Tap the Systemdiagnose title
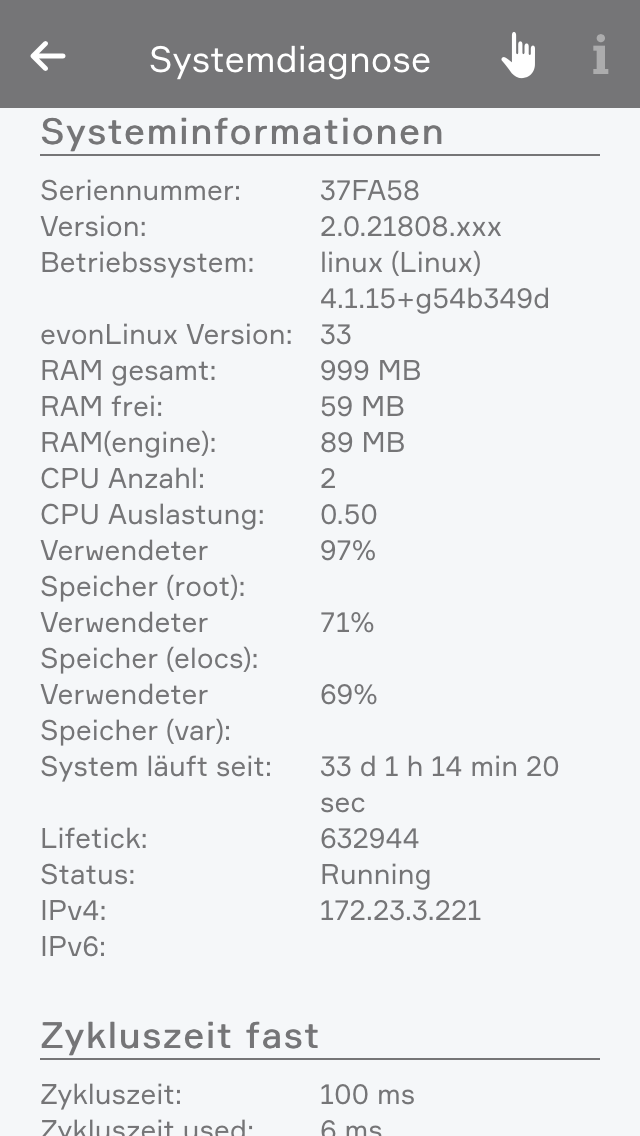Screen dimensions: 640x1136 click(290, 60)
